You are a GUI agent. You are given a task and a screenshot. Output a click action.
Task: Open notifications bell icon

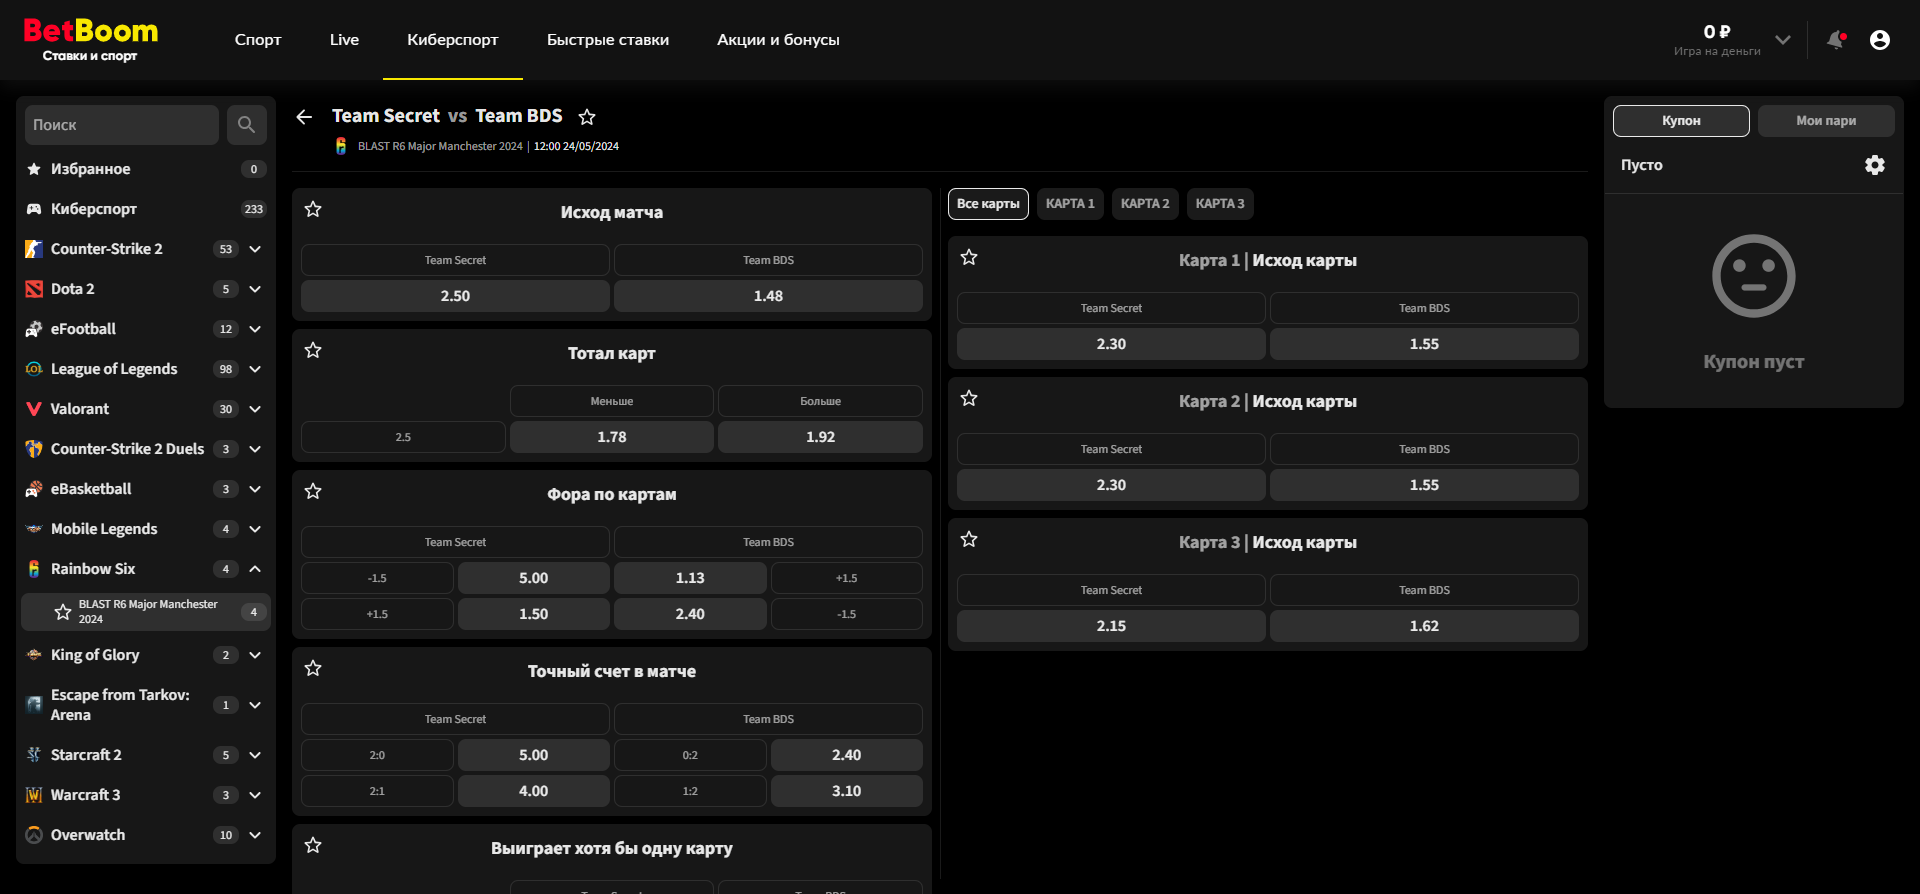1835,40
